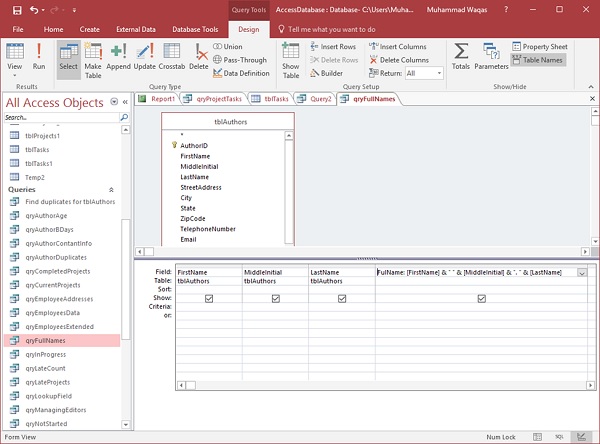The height and width of the screenshot is (444, 600).
Task: Open the External Data ribbon tab
Action: point(134,29)
